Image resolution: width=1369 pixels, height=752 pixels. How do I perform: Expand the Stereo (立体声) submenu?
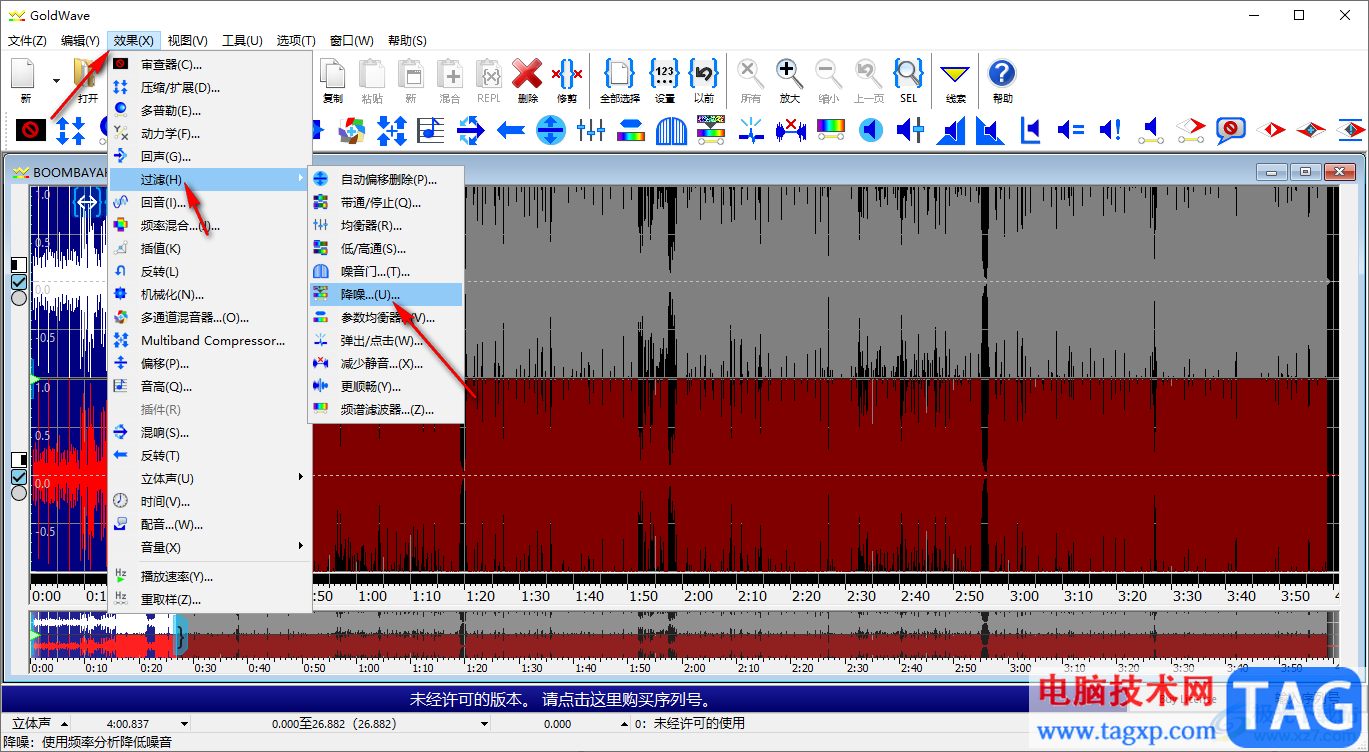pyautogui.click(x=210, y=478)
